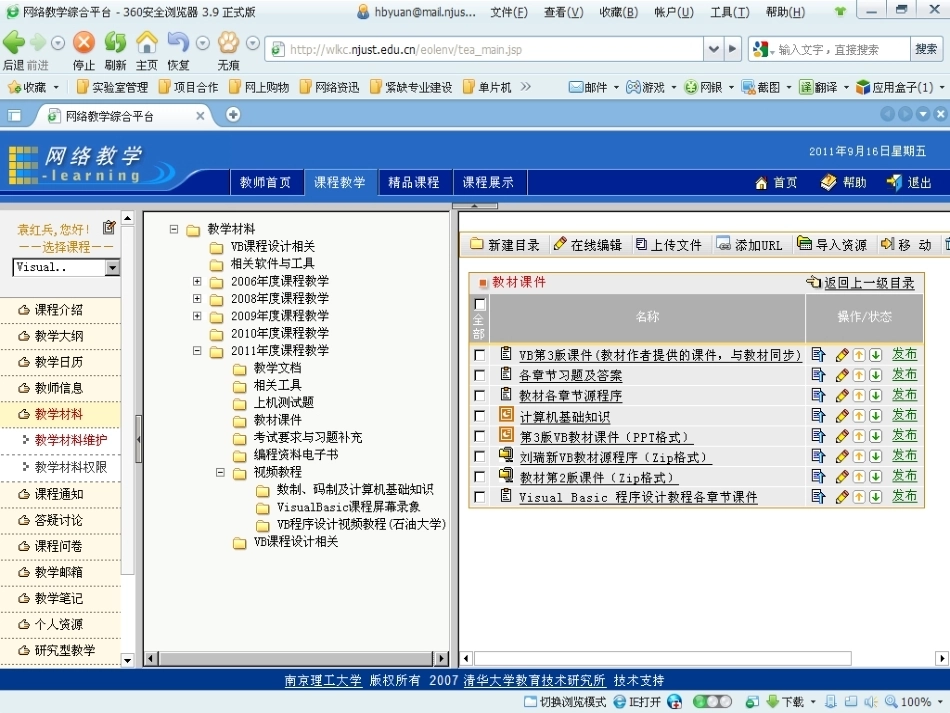
Task: Click the blue Restore (恢复) icon
Action: (178, 42)
